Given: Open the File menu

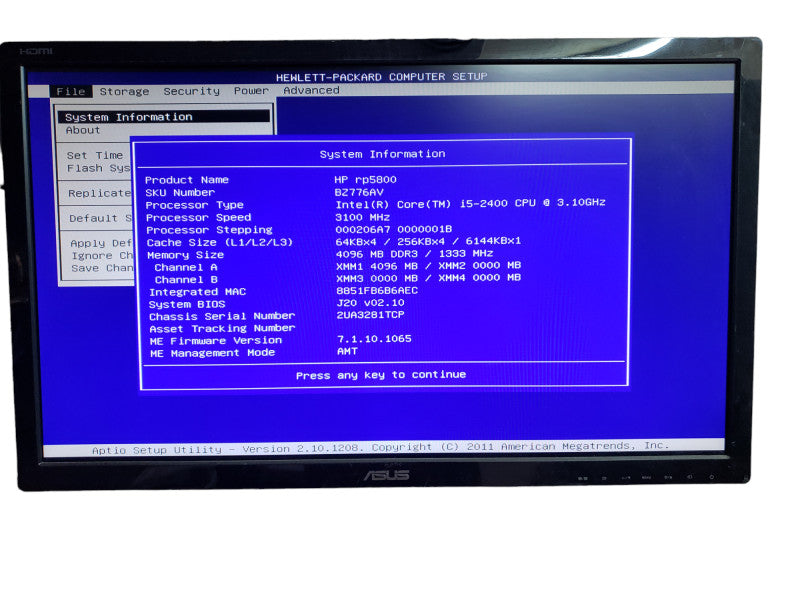Looking at the screenshot, I should pos(71,91).
